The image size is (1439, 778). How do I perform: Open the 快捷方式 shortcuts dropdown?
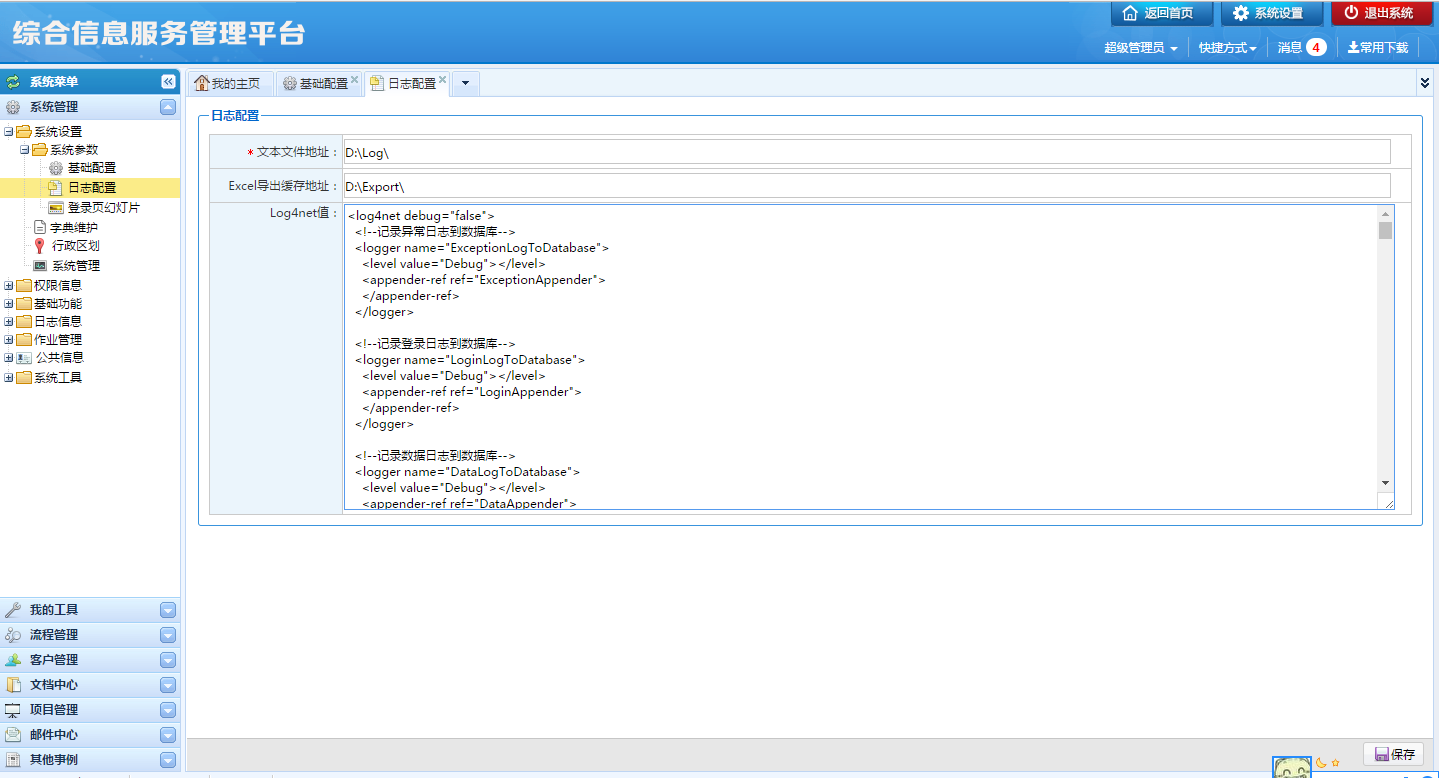(1228, 47)
